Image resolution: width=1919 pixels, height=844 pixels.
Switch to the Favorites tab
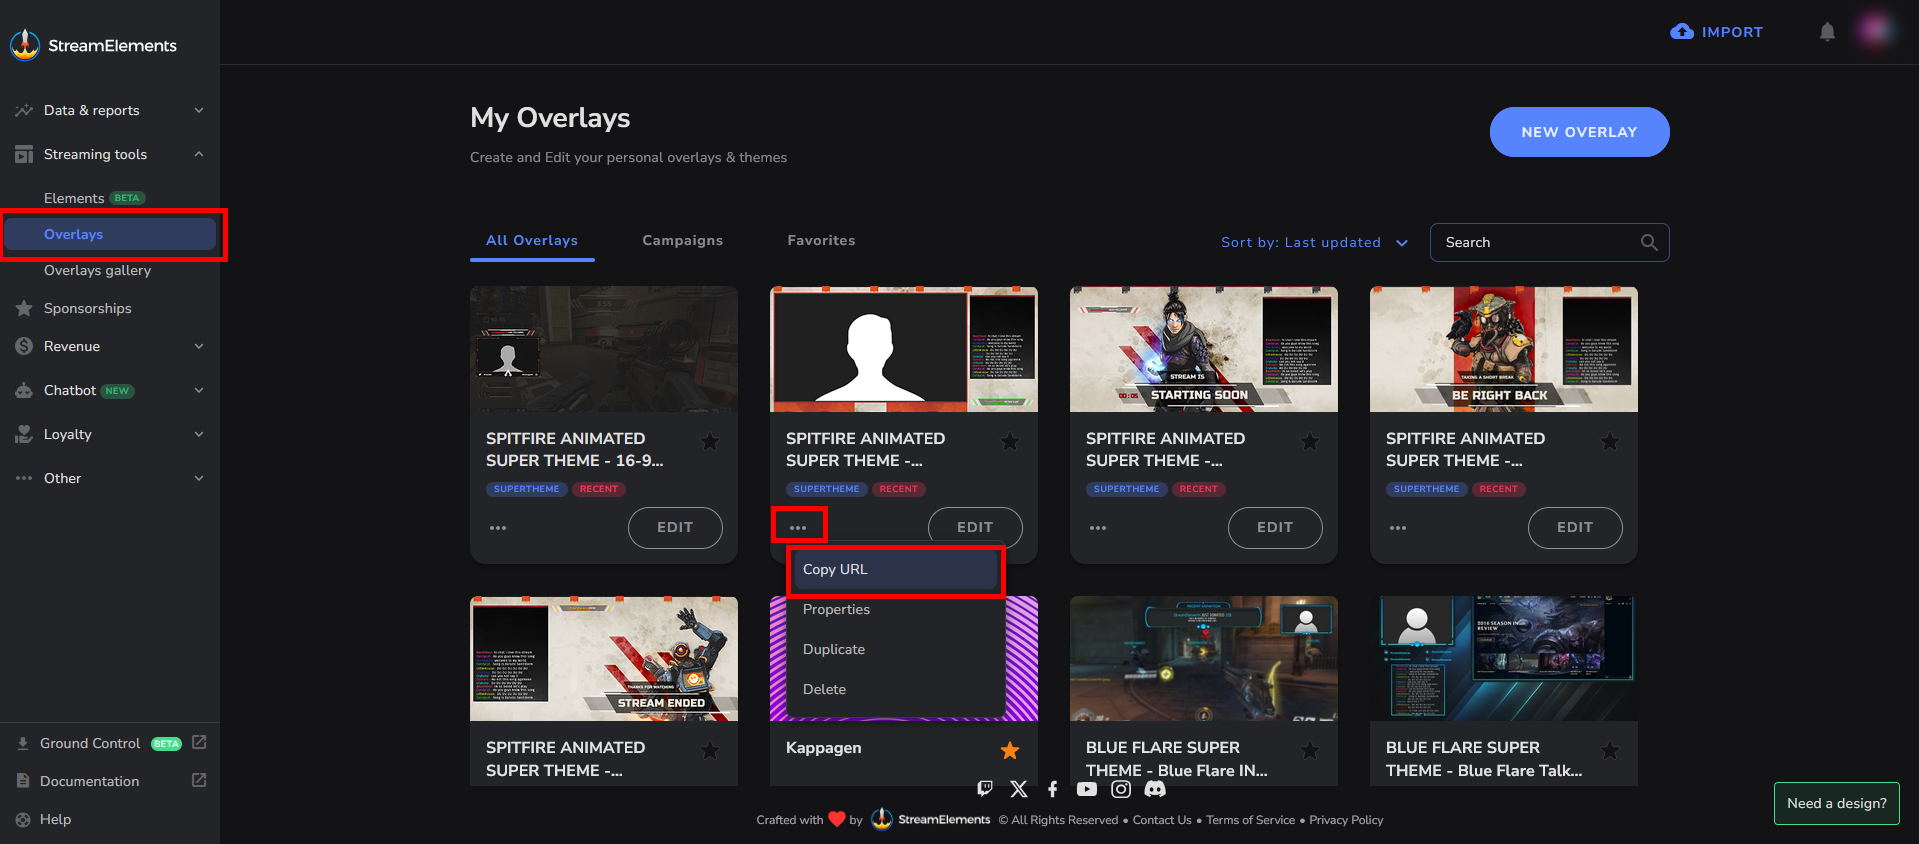pyautogui.click(x=821, y=240)
